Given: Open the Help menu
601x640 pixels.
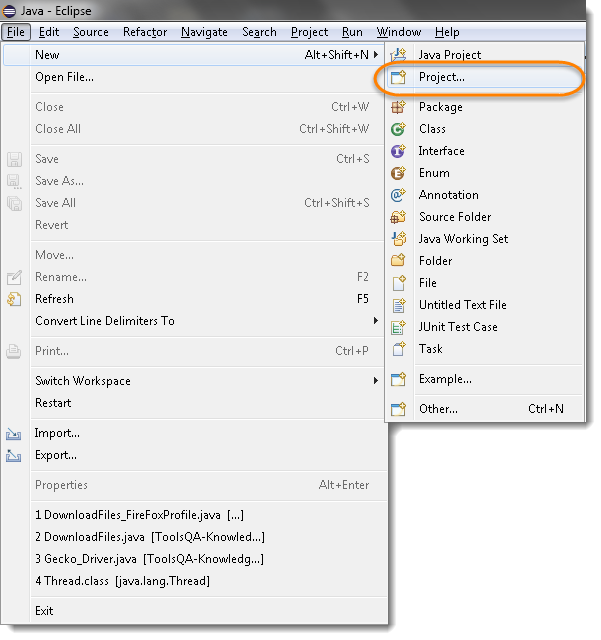Looking at the screenshot, I should [447, 32].
